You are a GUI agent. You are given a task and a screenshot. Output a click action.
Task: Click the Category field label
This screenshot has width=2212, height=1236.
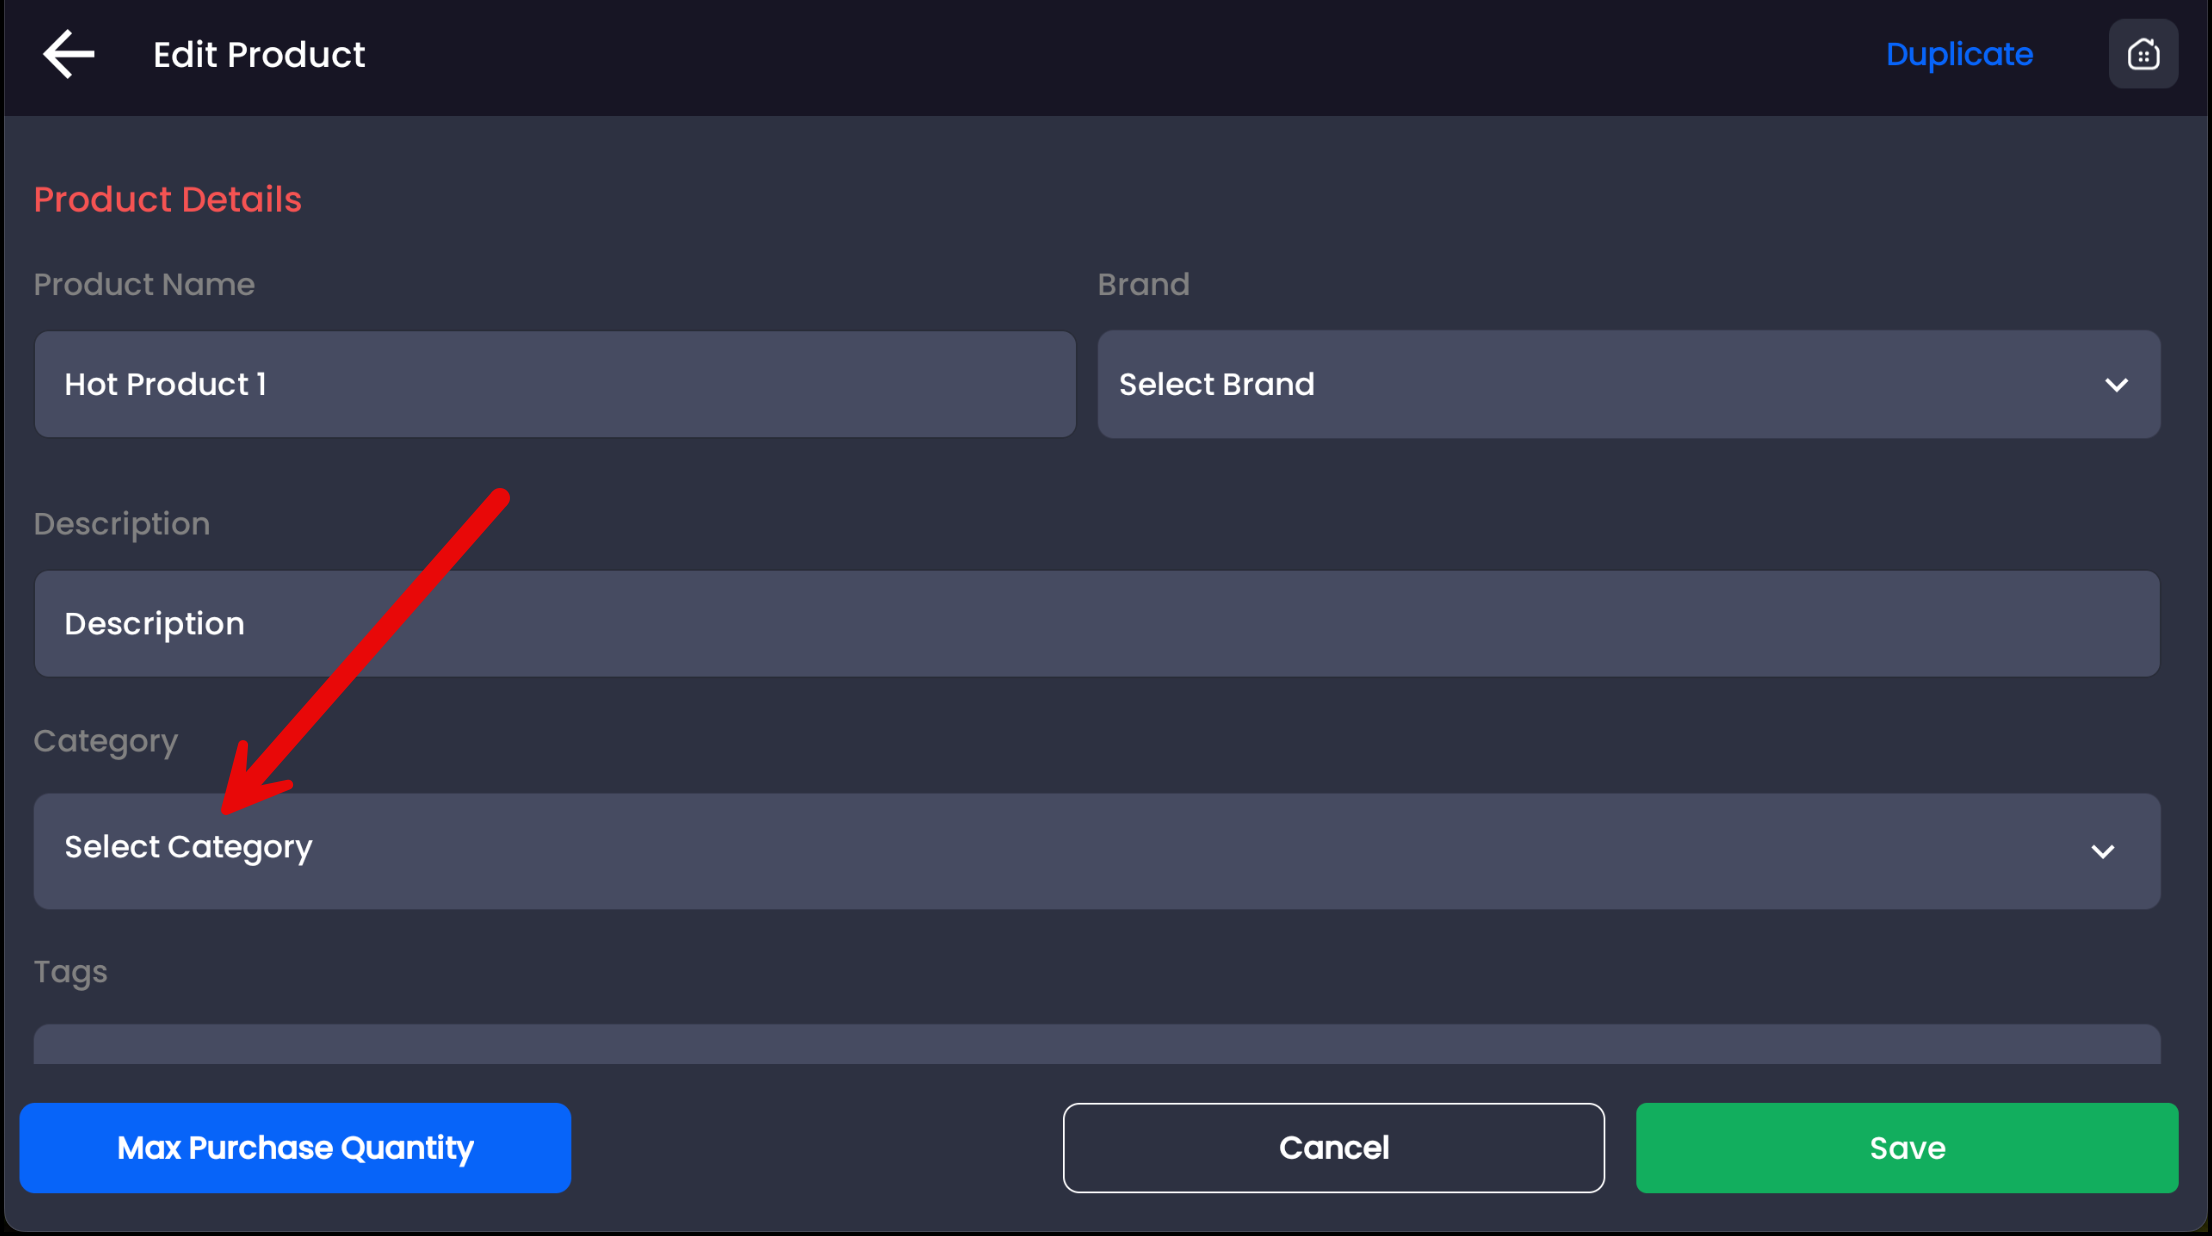(105, 741)
